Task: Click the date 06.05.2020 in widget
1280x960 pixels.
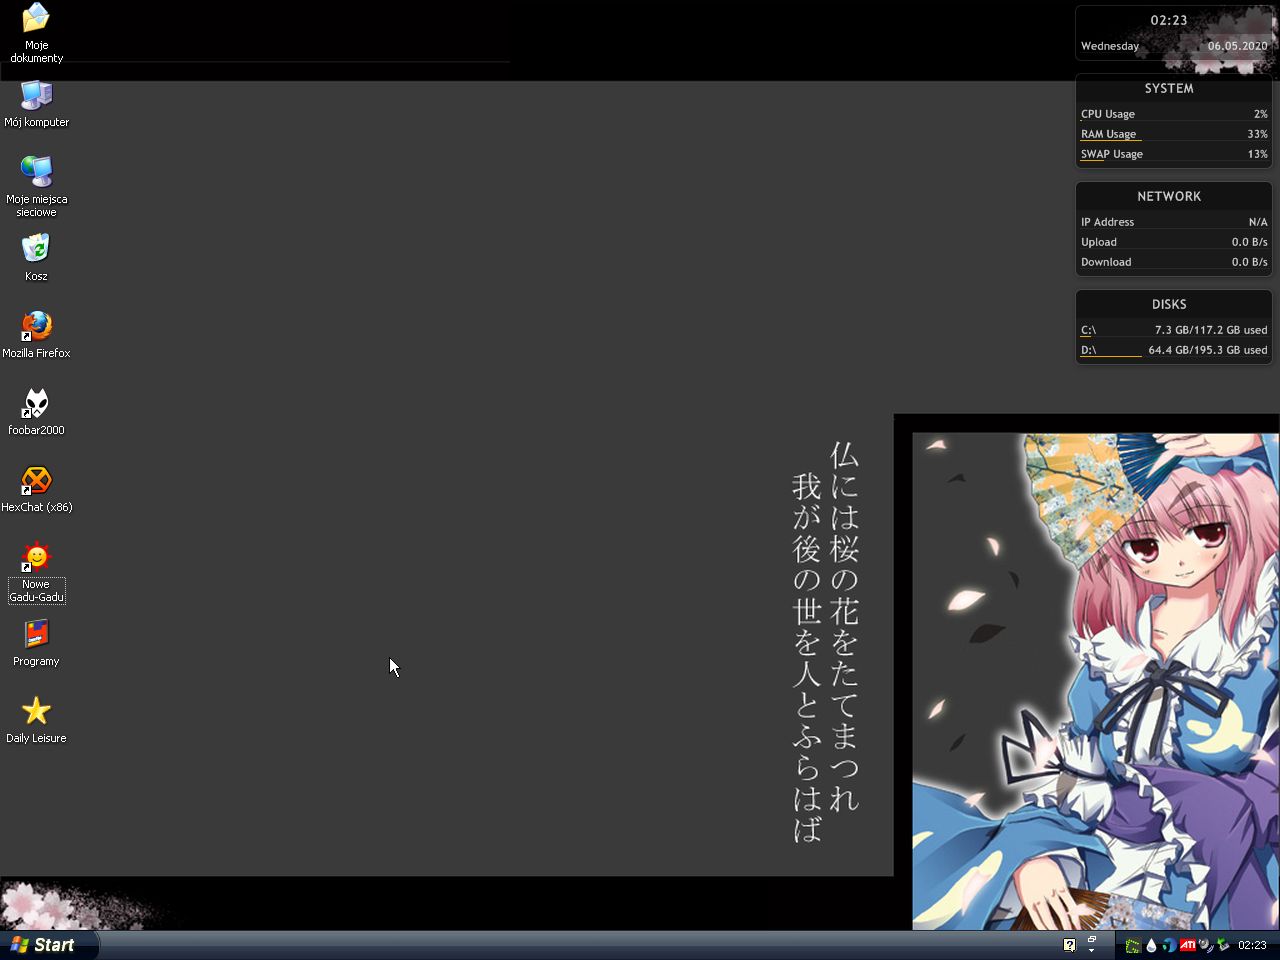Action: [x=1237, y=46]
